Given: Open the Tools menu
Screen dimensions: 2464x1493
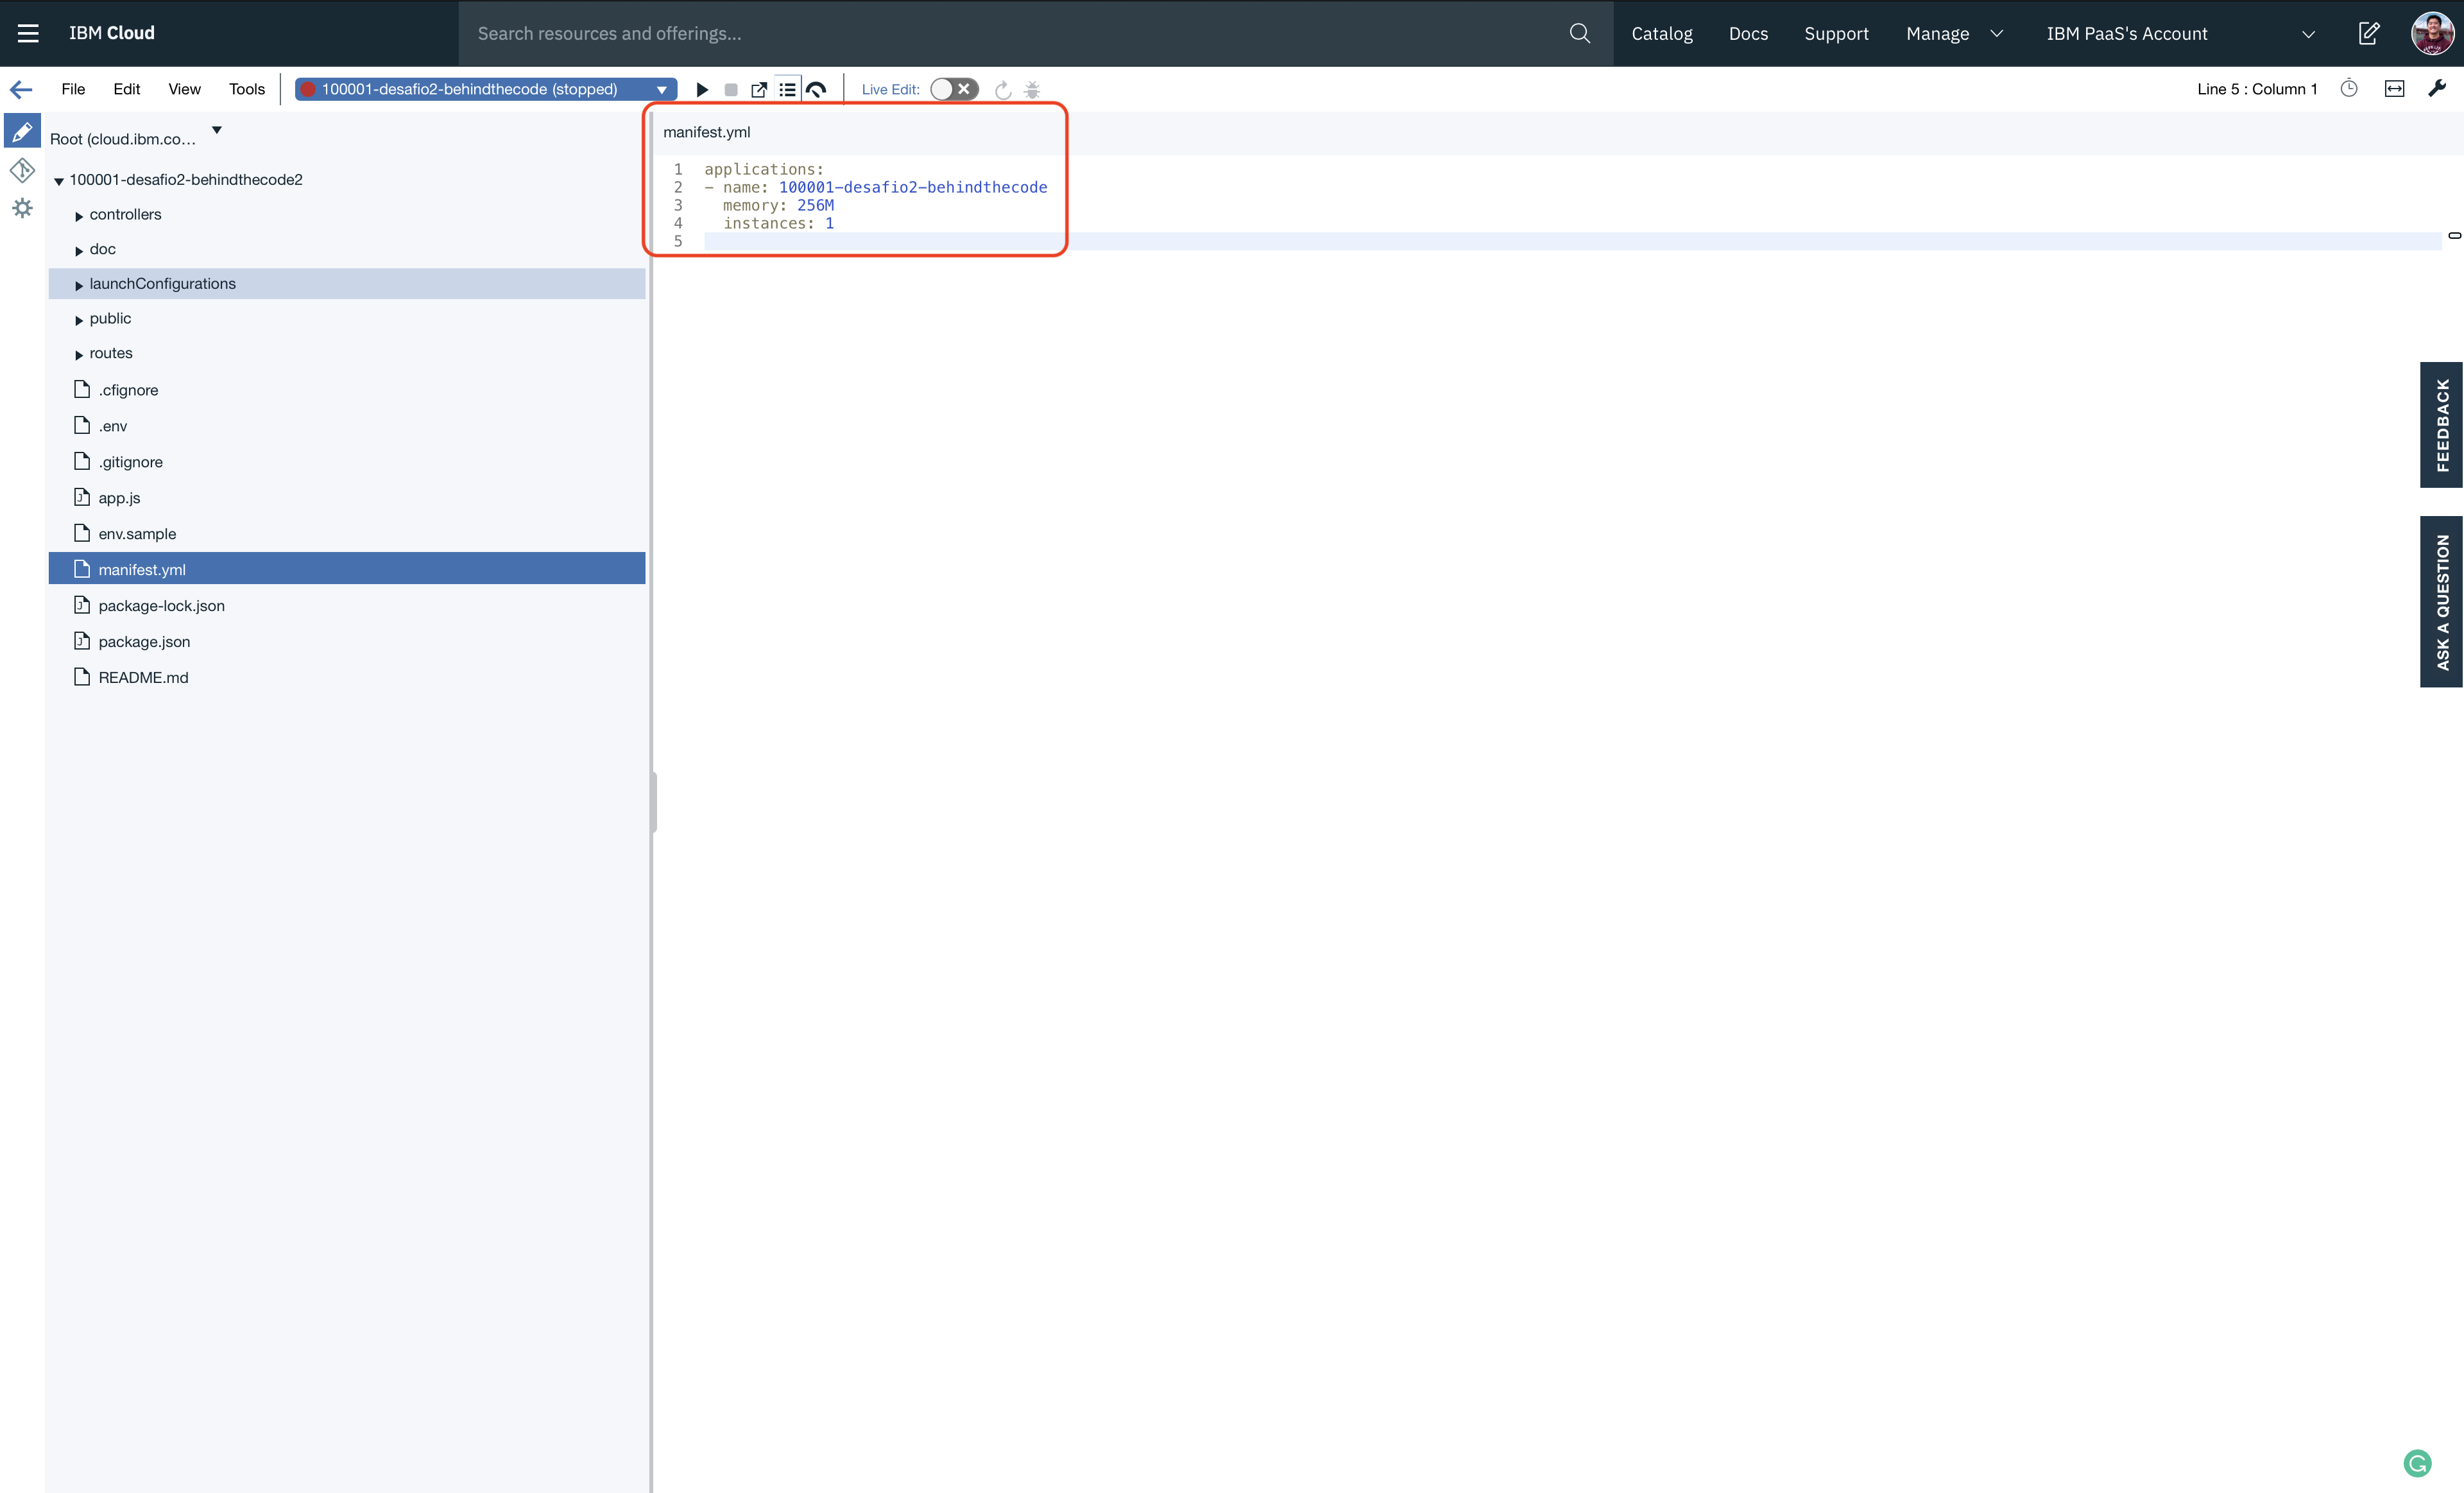Looking at the screenshot, I should (246, 89).
